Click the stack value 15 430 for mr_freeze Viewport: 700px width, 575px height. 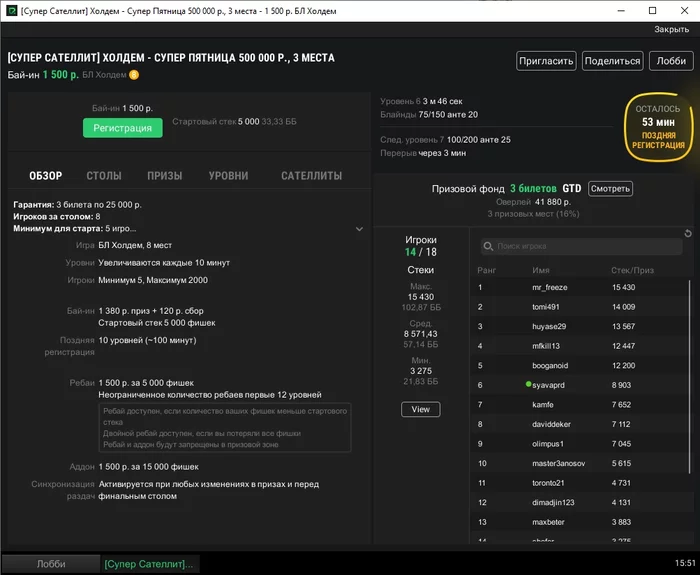(623, 288)
